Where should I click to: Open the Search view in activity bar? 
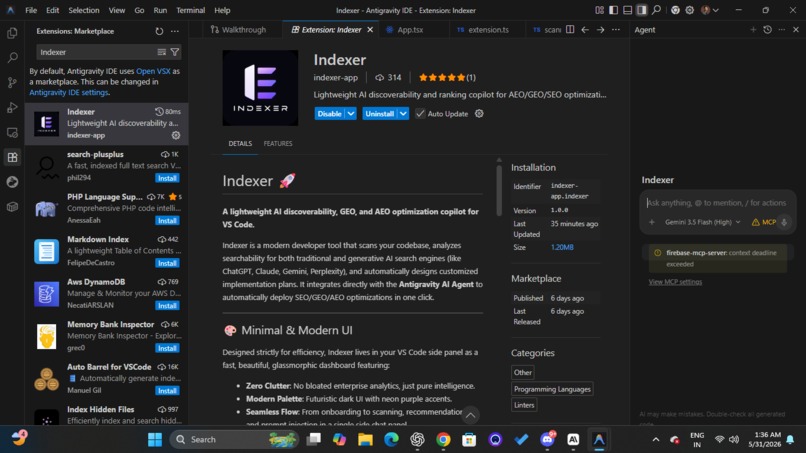pos(12,57)
